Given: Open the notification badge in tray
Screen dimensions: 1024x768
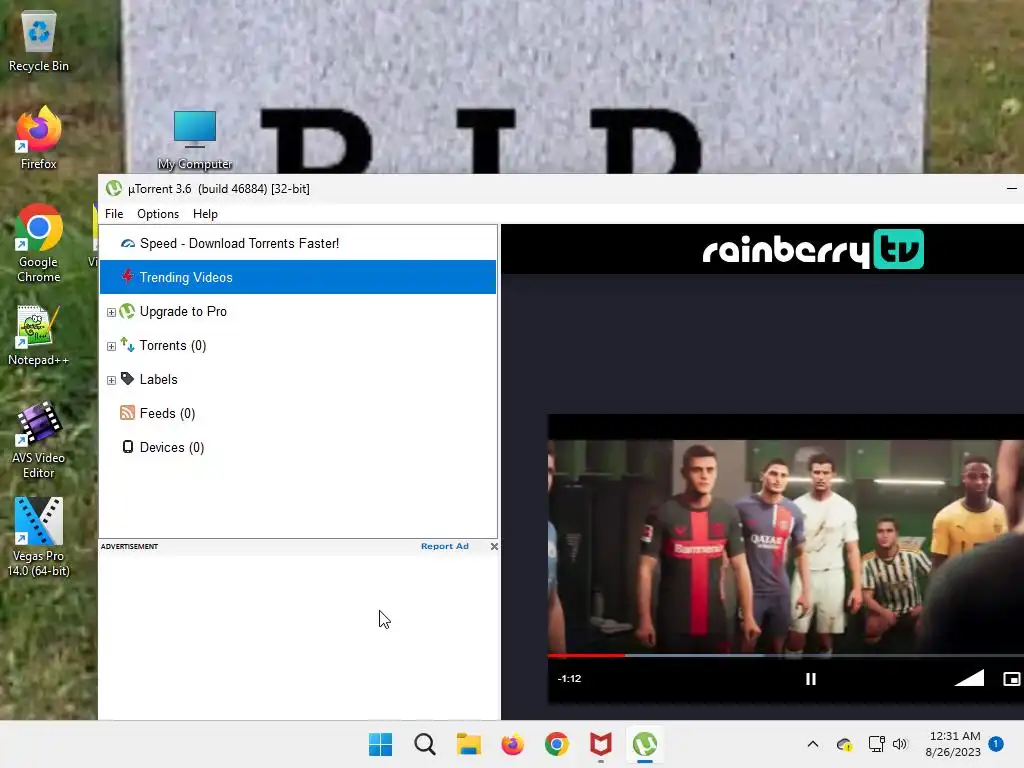Looking at the screenshot, I should tap(996, 744).
